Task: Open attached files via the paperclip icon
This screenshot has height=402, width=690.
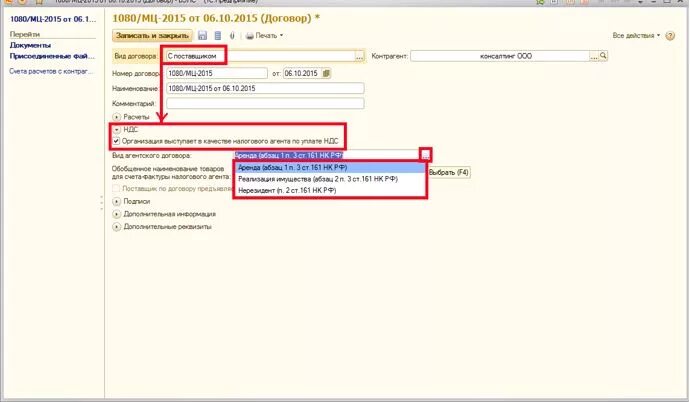Action: coord(232,36)
